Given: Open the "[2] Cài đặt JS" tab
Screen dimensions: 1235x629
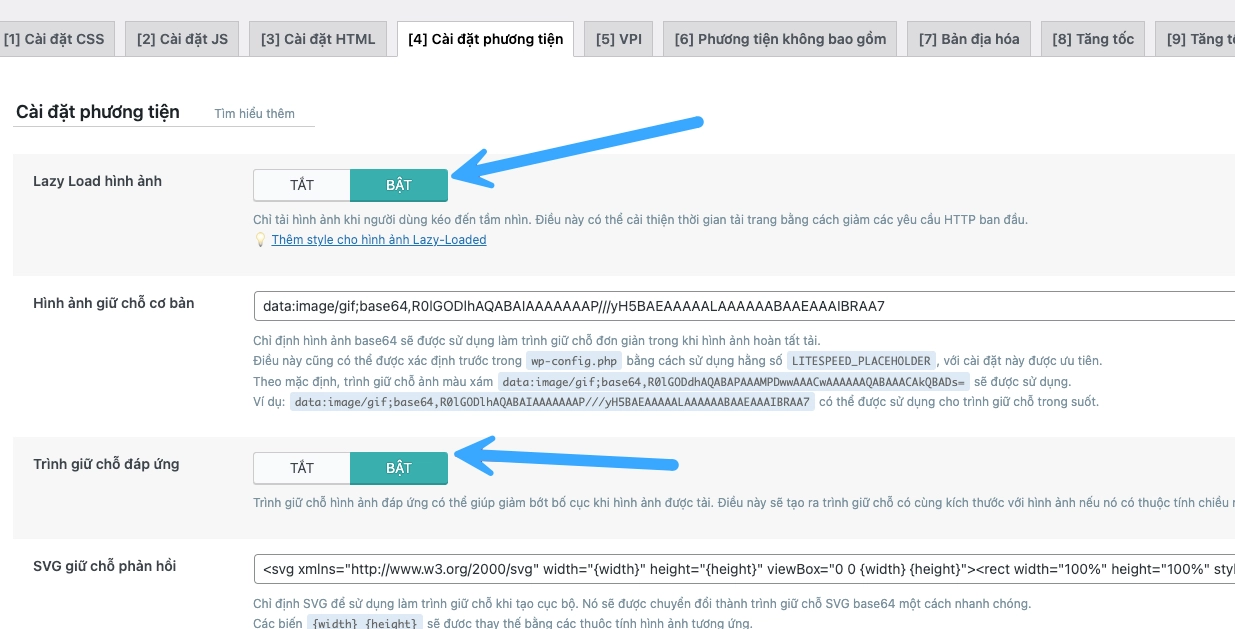Looking at the screenshot, I should click(x=181, y=38).
